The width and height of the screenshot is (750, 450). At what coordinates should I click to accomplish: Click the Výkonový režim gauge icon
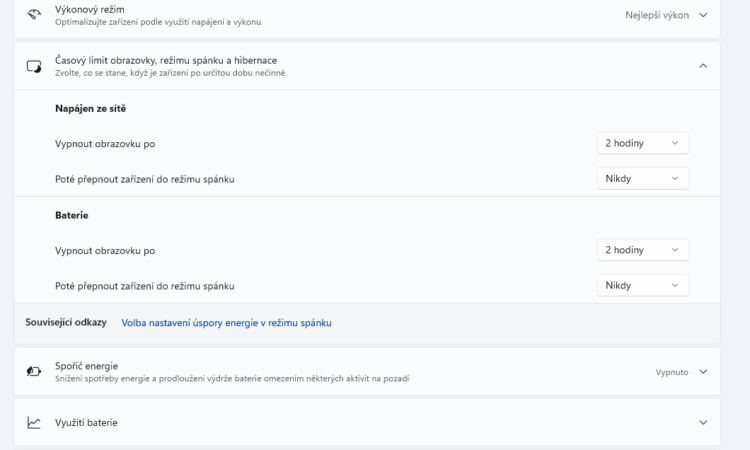tap(34, 15)
